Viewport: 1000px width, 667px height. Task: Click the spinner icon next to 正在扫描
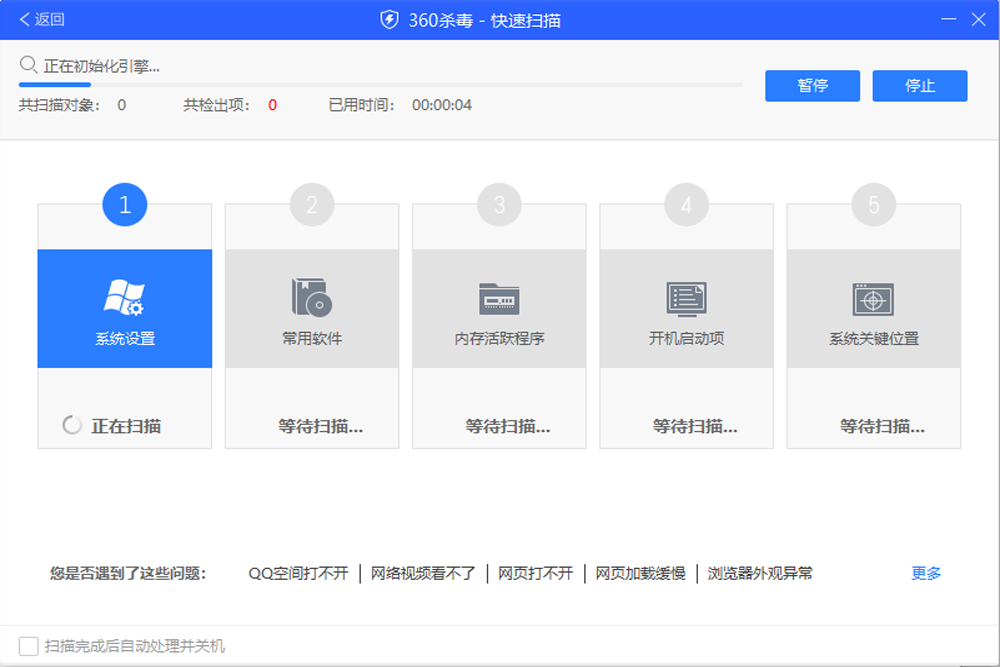pyautogui.click(x=72, y=425)
